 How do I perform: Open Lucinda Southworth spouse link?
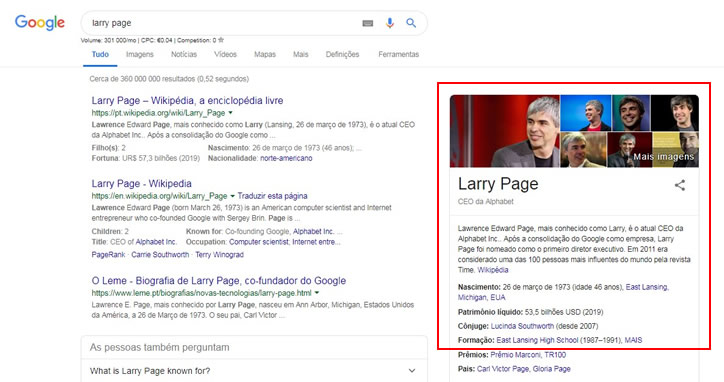tap(522, 326)
